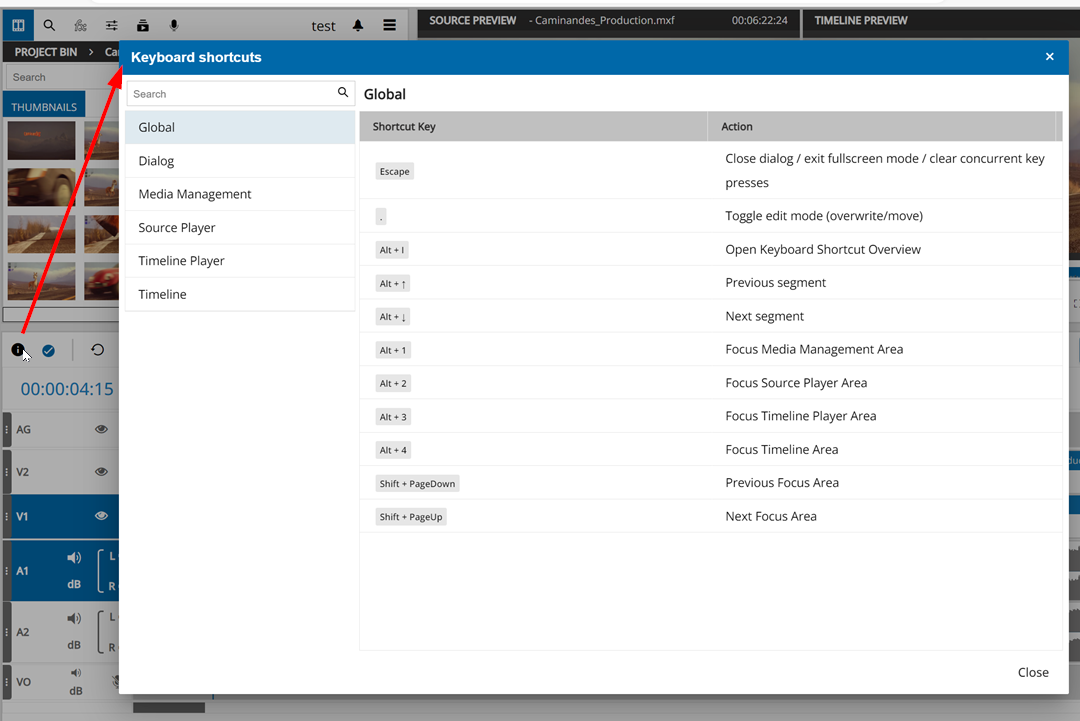Click the keyboard shortcuts info icon
Viewport: 1080px width, 721px height.
tap(18, 350)
